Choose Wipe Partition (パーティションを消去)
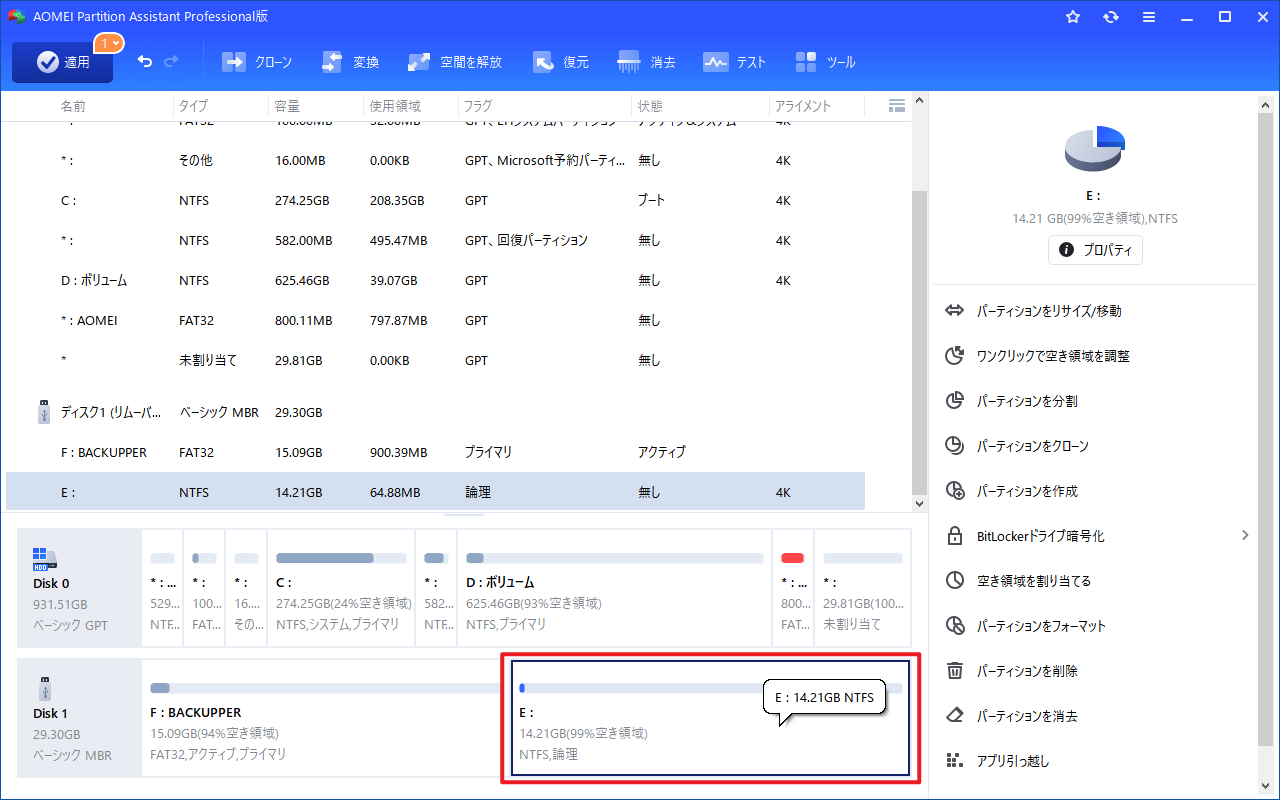The width and height of the screenshot is (1280, 800). click(1012, 716)
